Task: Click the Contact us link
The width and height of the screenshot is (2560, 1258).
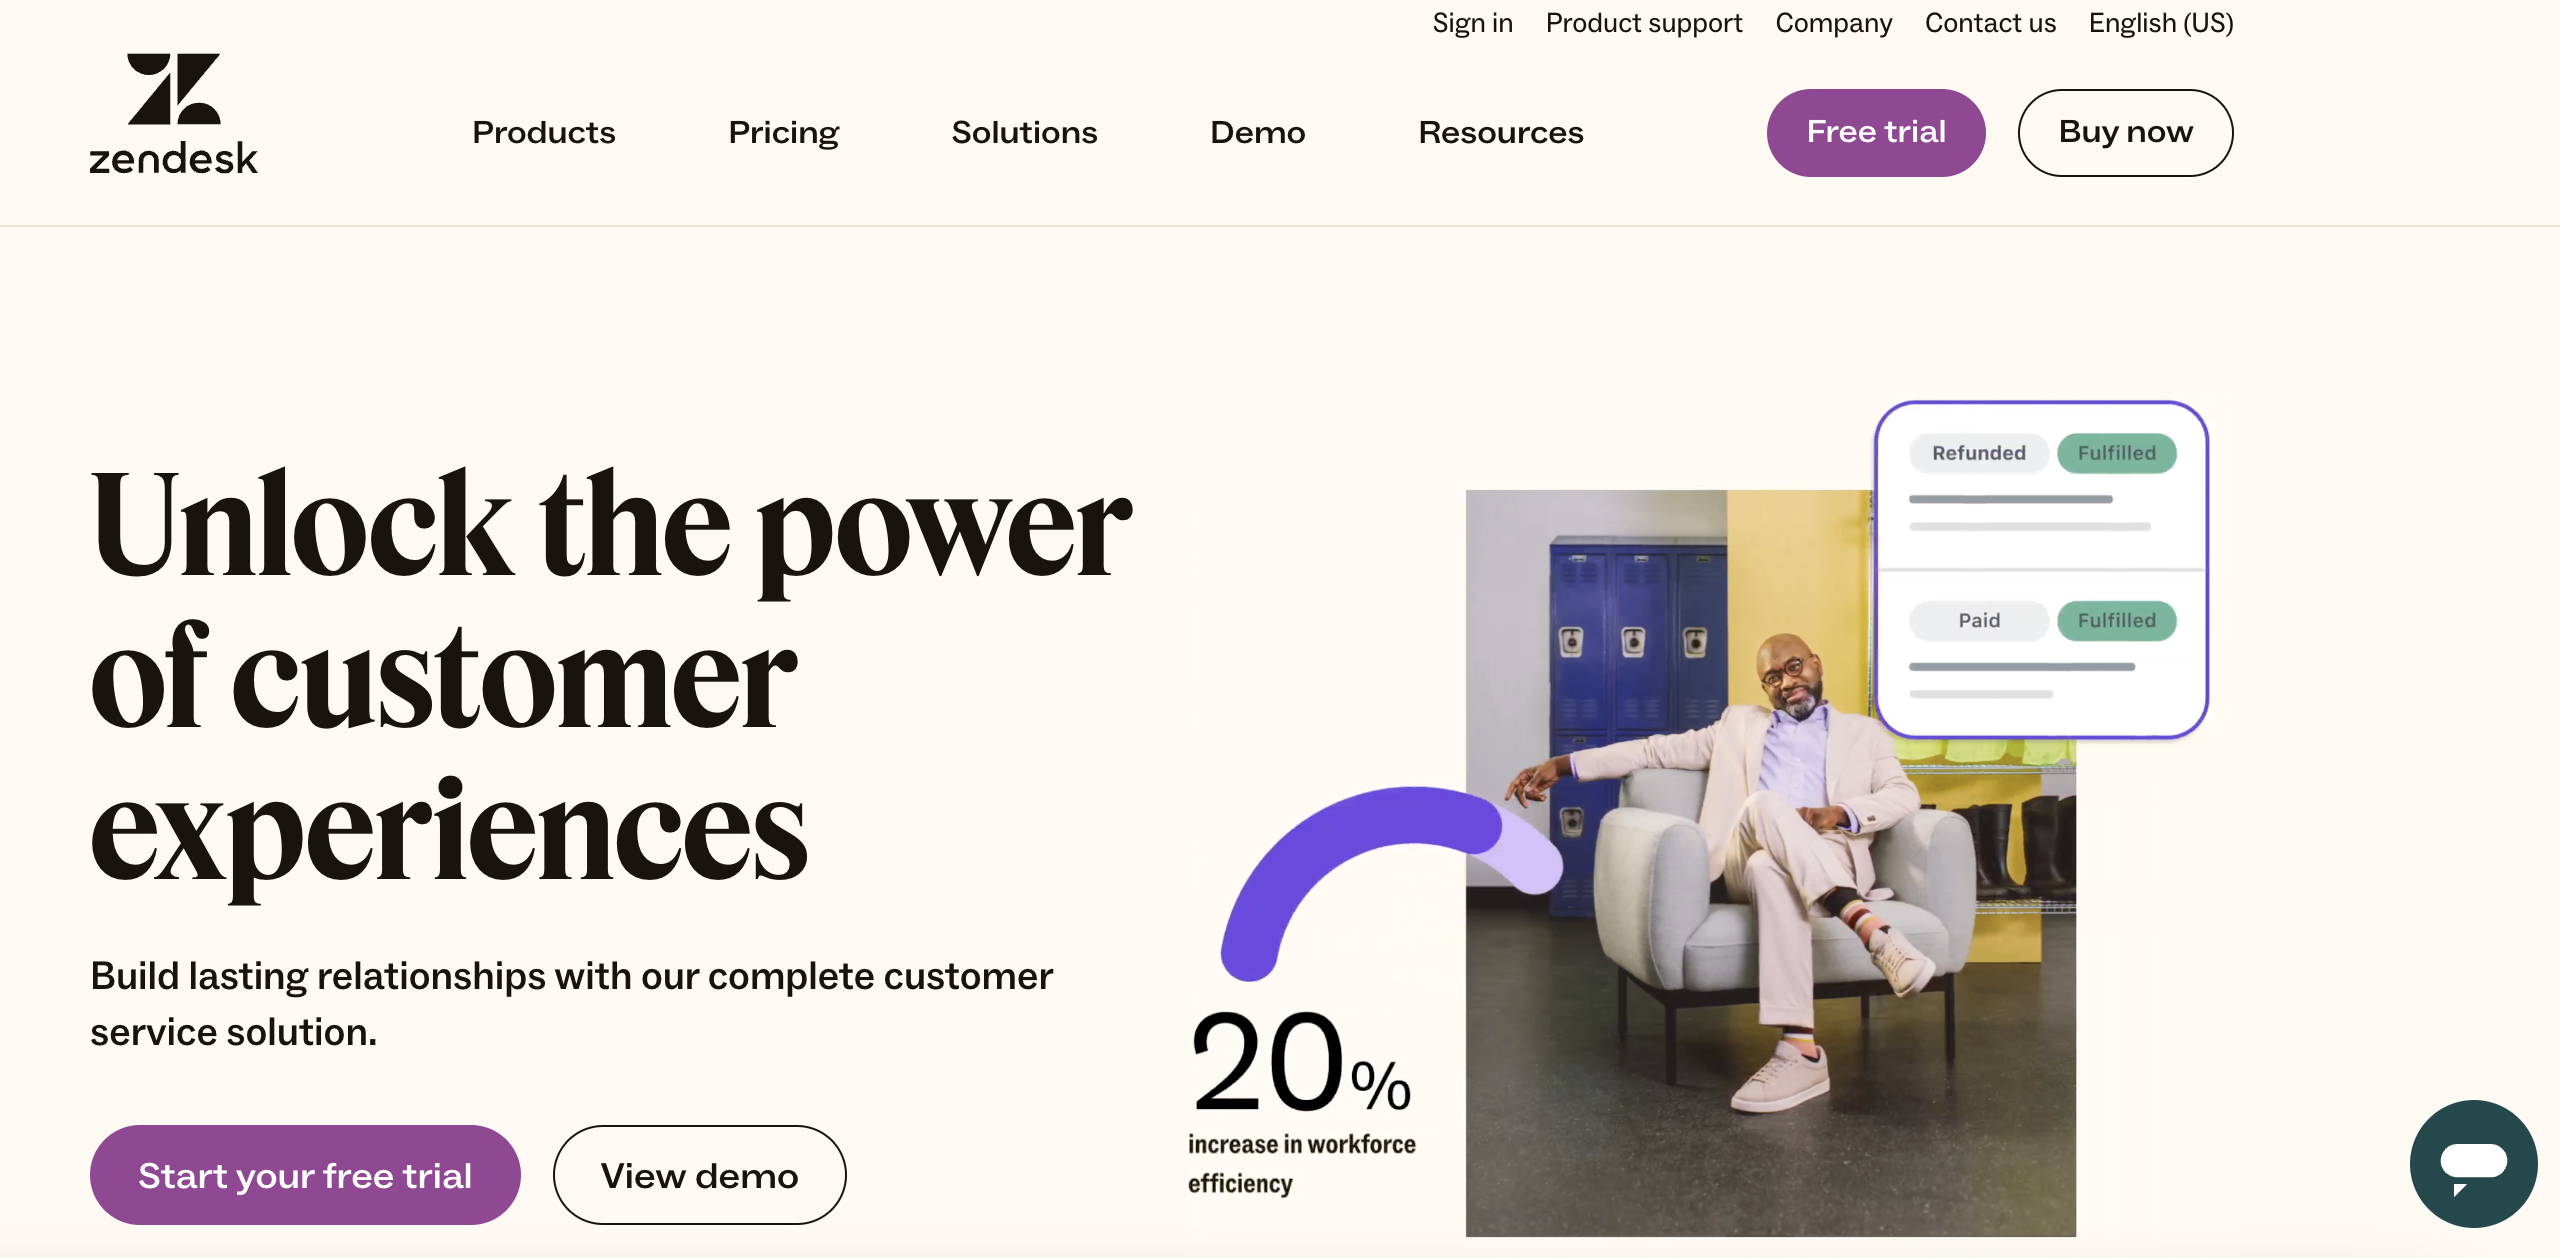Action: click(x=1990, y=23)
